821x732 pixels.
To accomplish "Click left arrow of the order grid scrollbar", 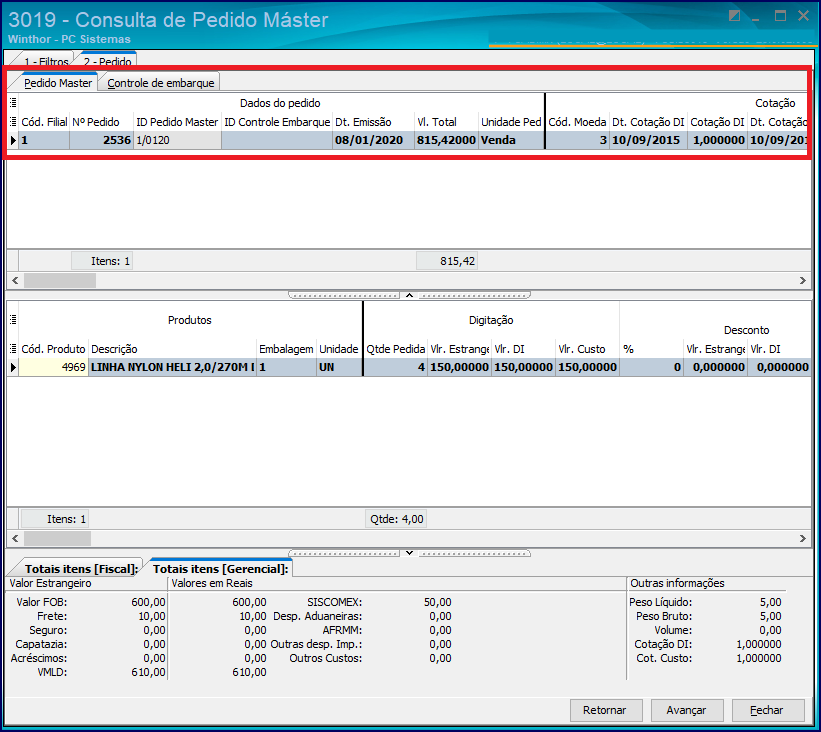I will 15,281.
